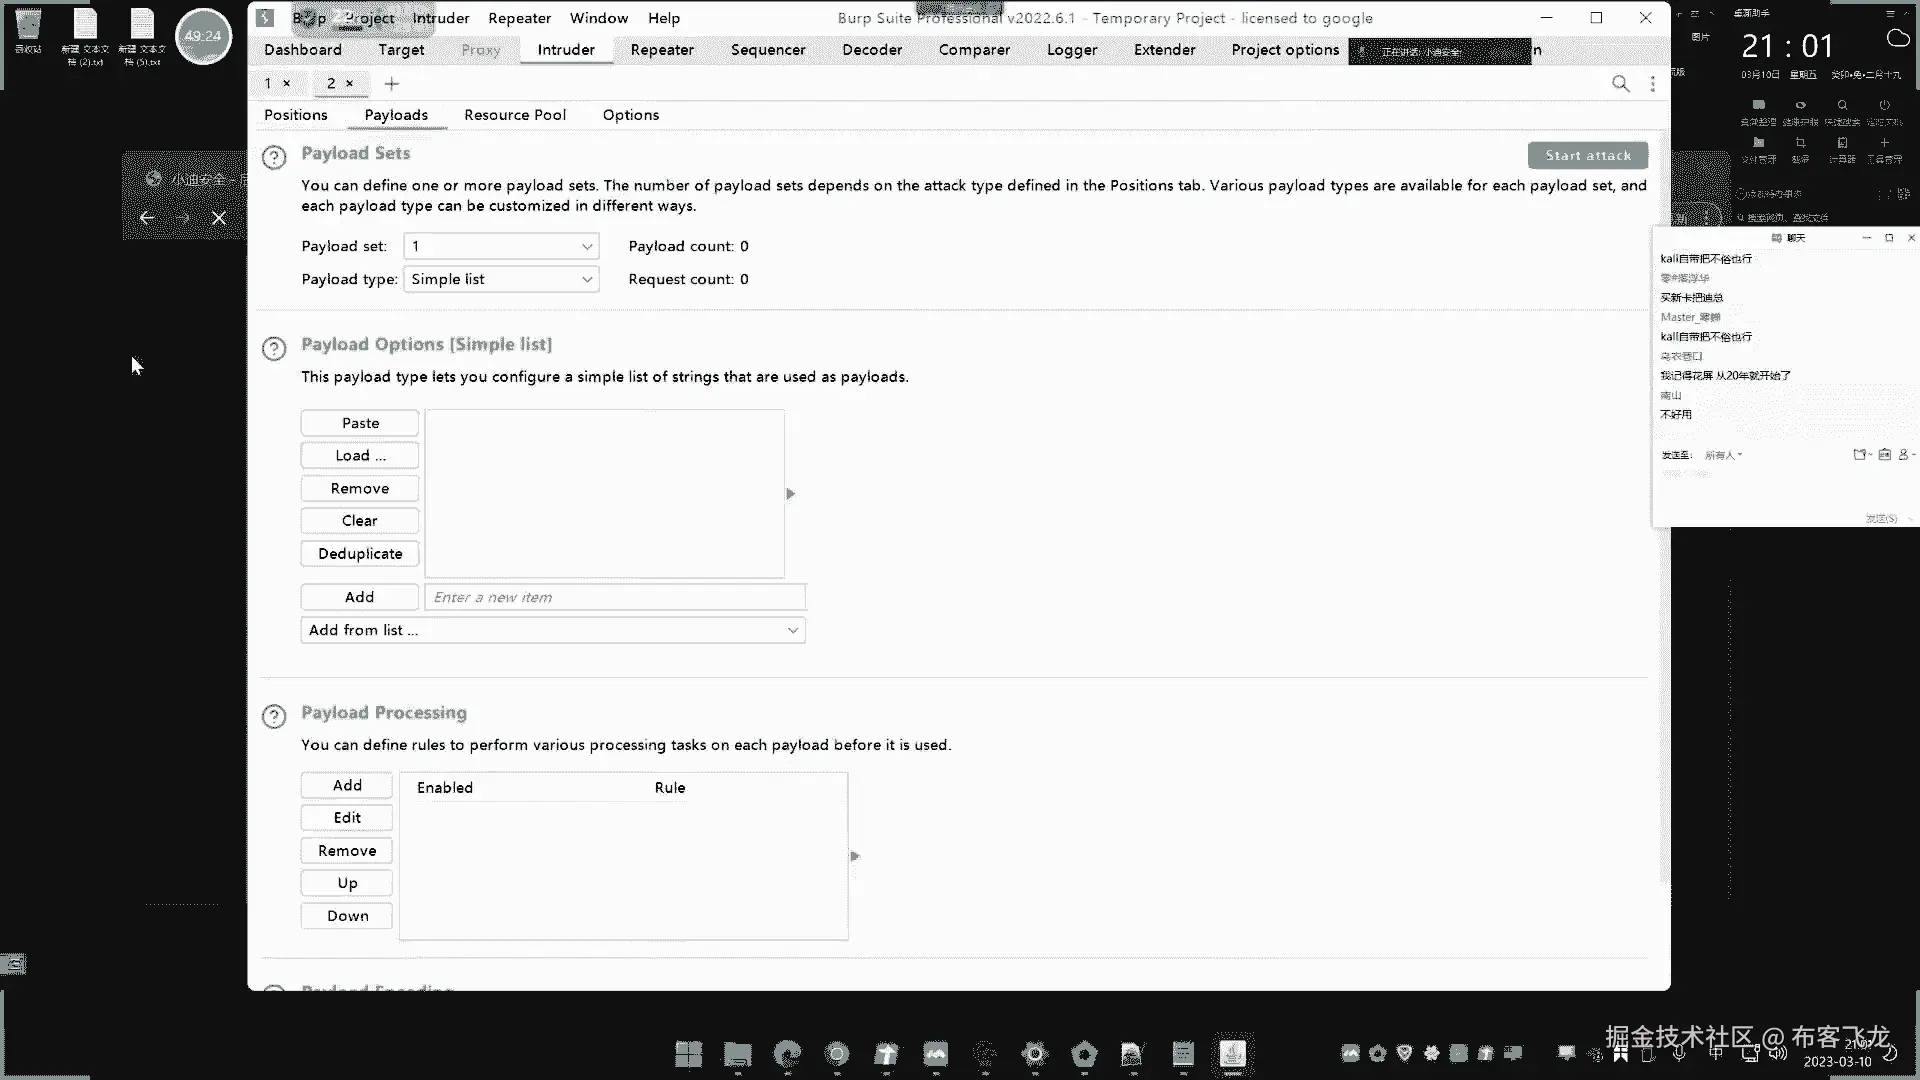Click the Load ... payload button

pyautogui.click(x=360, y=456)
